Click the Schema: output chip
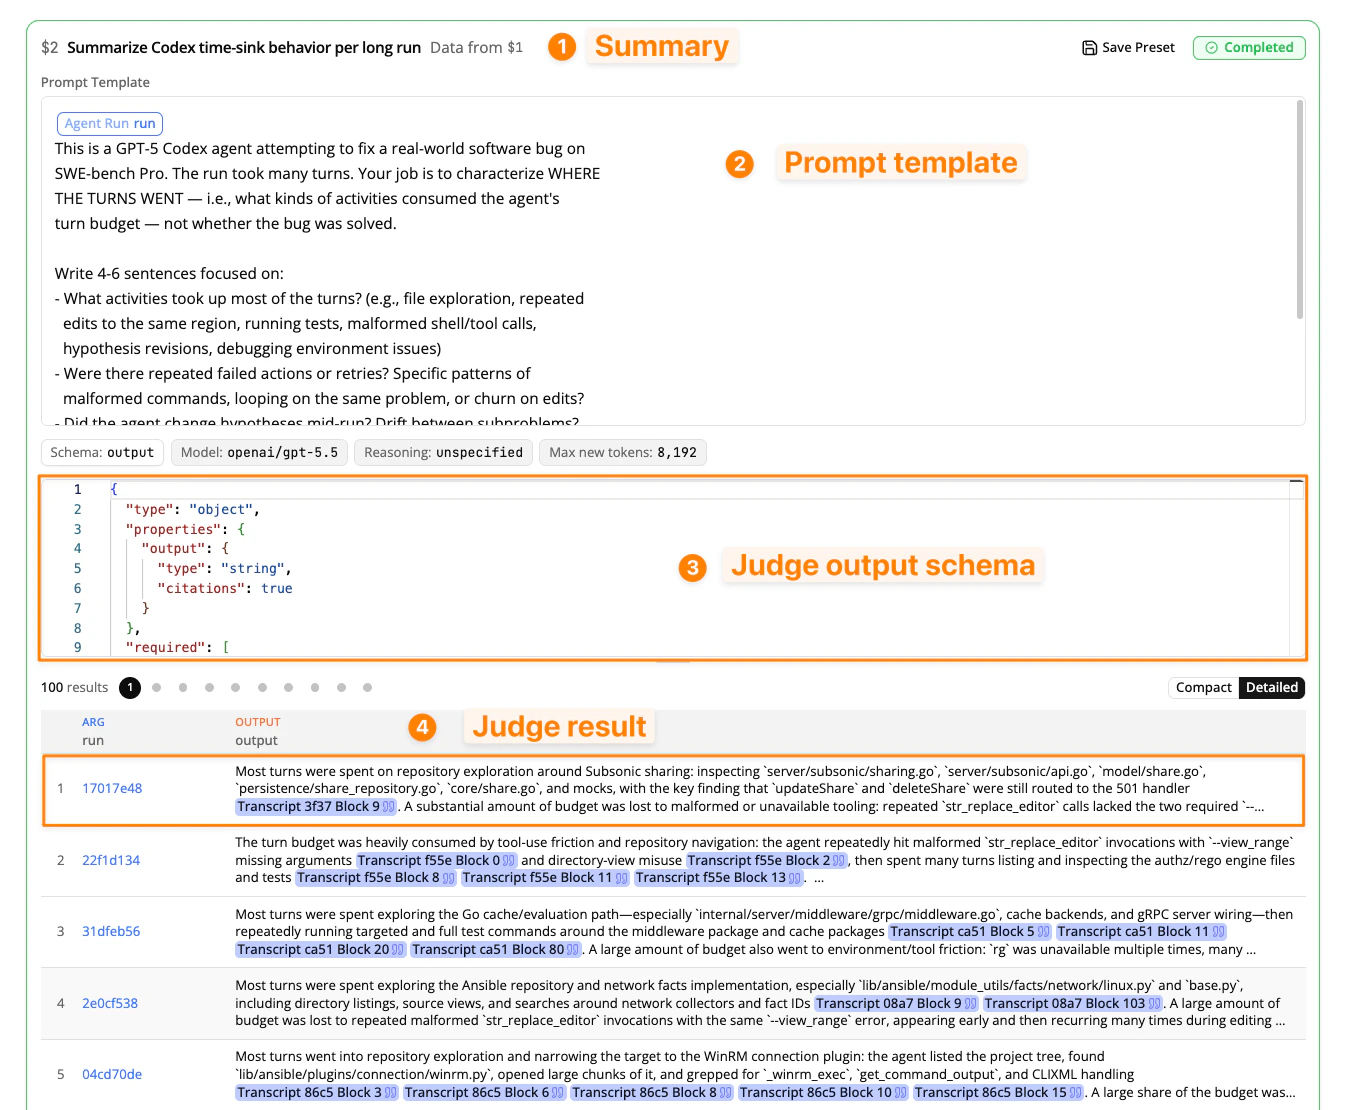 [102, 453]
